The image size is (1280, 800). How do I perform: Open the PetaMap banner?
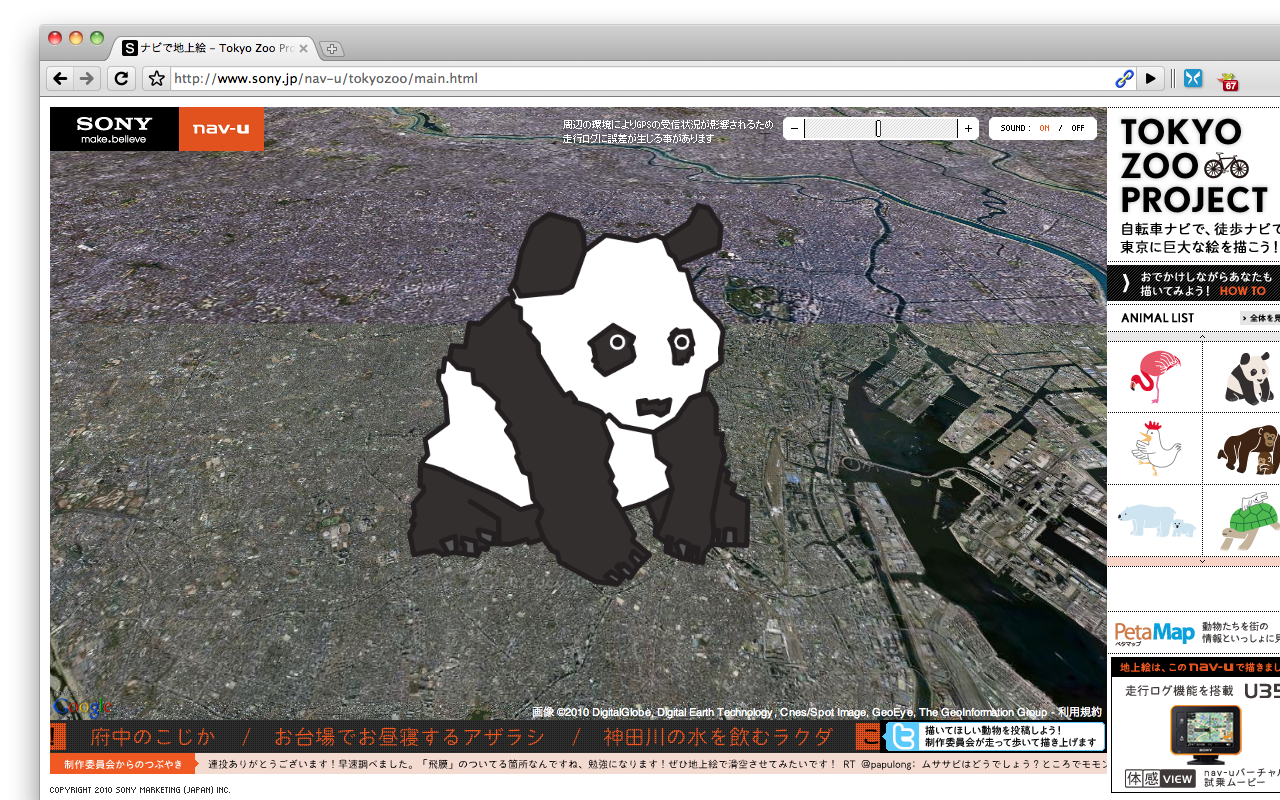(x=1195, y=632)
